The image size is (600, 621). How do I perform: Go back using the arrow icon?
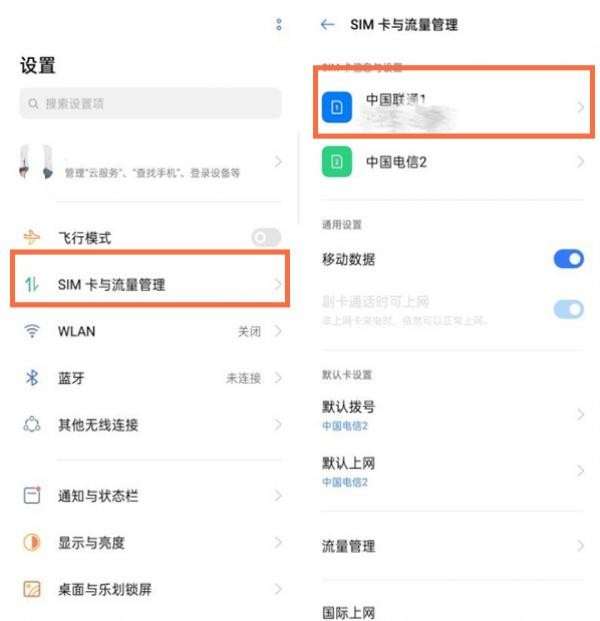[328, 25]
